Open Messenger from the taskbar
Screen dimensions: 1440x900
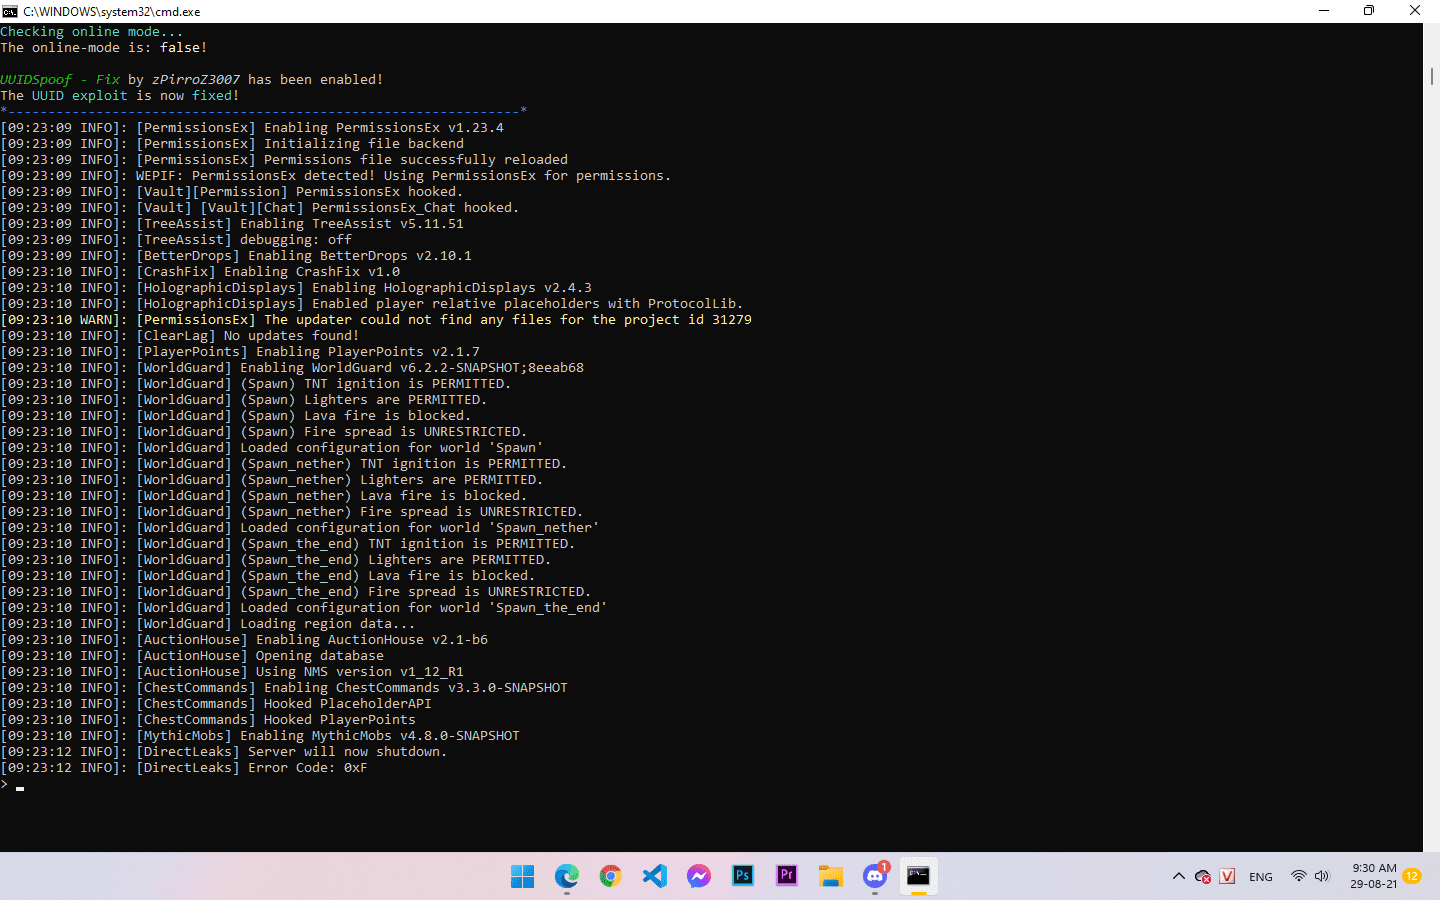coord(698,877)
